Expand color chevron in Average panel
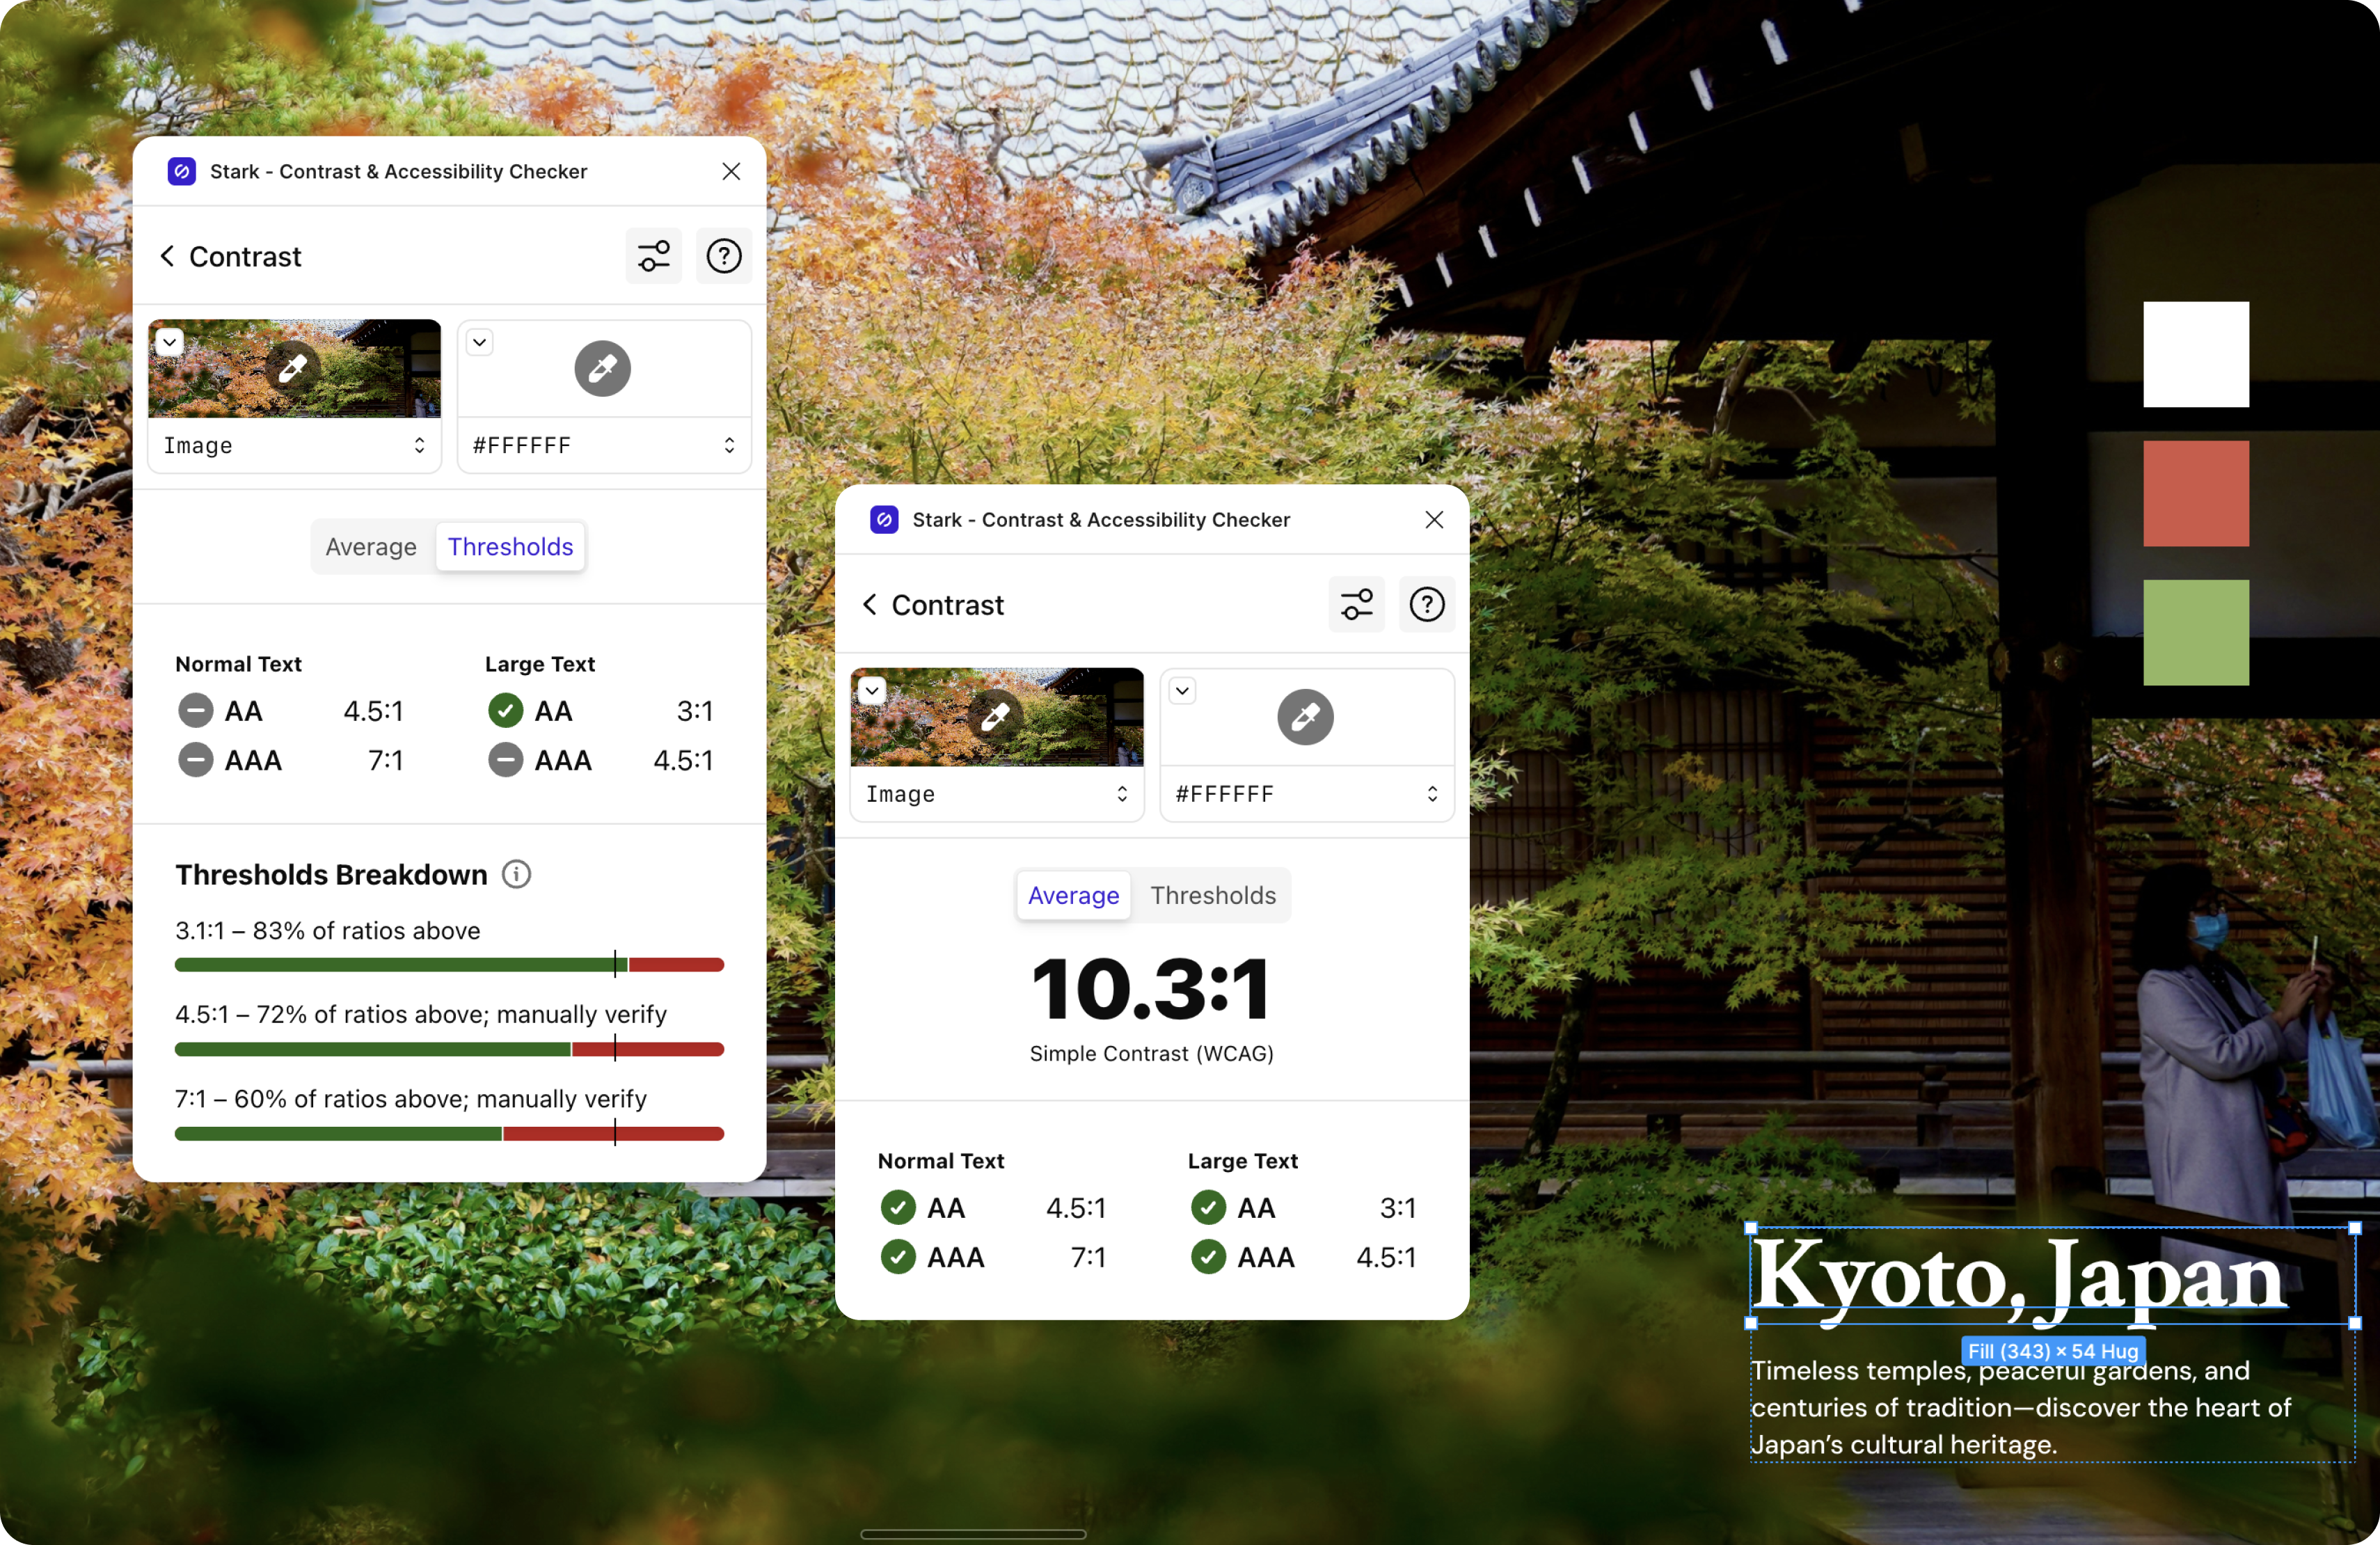This screenshot has width=2380, height=1545. click(1182, 691)
